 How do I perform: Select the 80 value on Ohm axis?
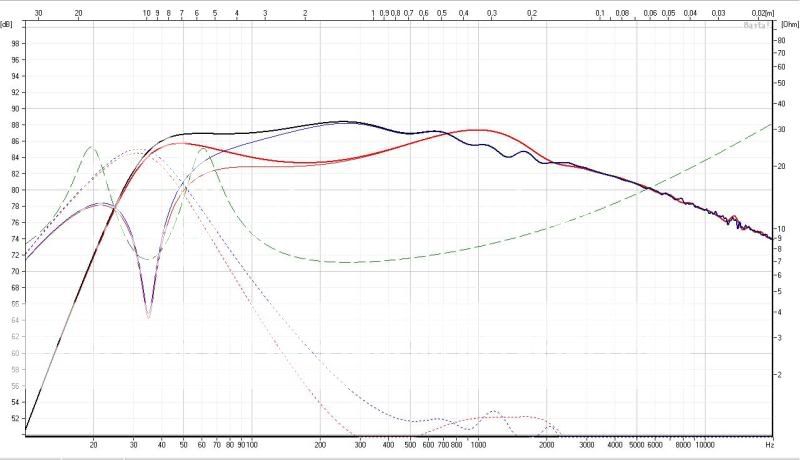click(781, 40)
